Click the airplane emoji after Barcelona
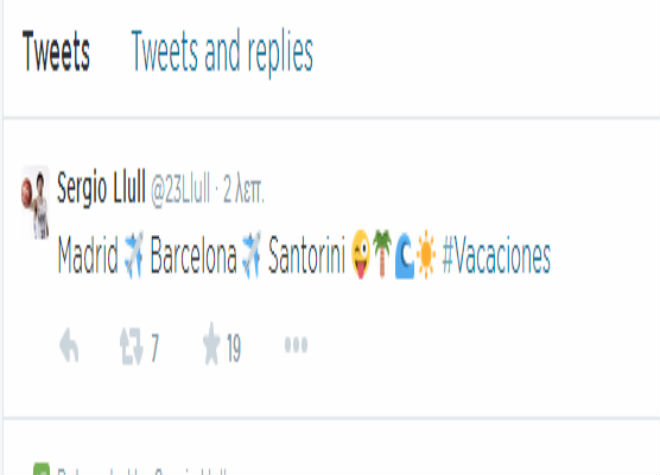 pyautogui.click(x=251, y=255)
